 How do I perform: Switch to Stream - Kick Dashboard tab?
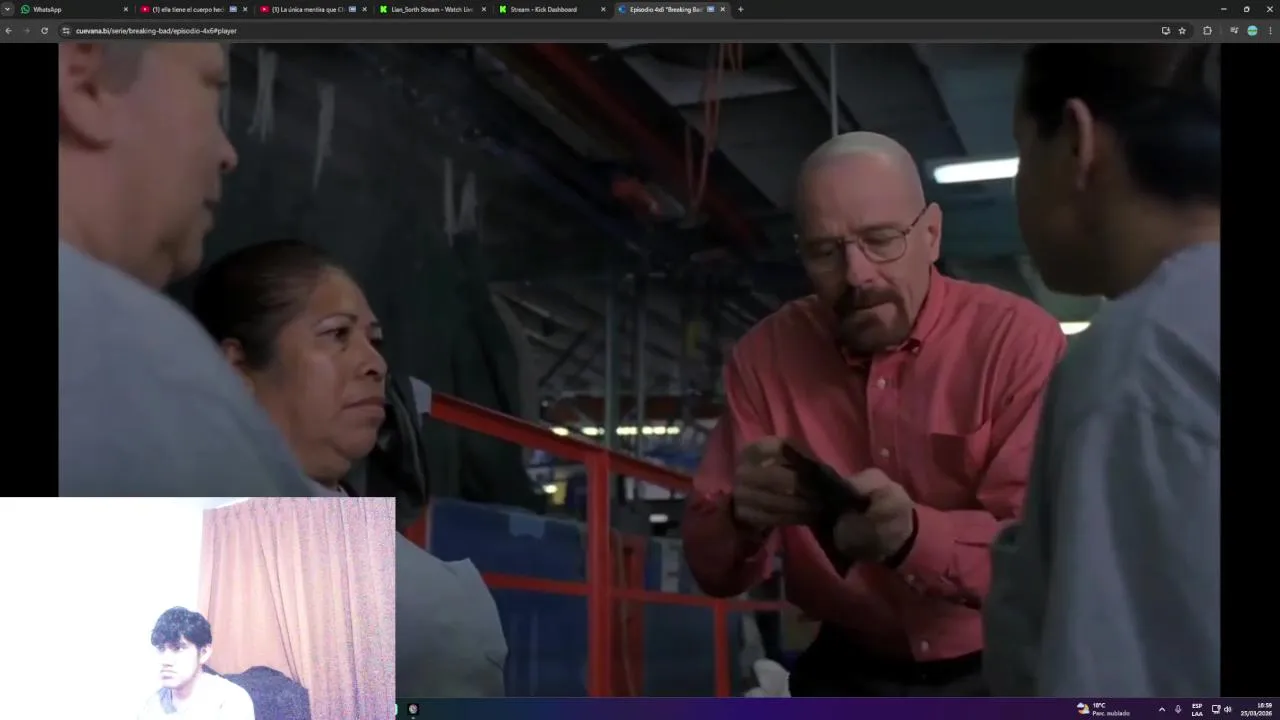point(552,9)
